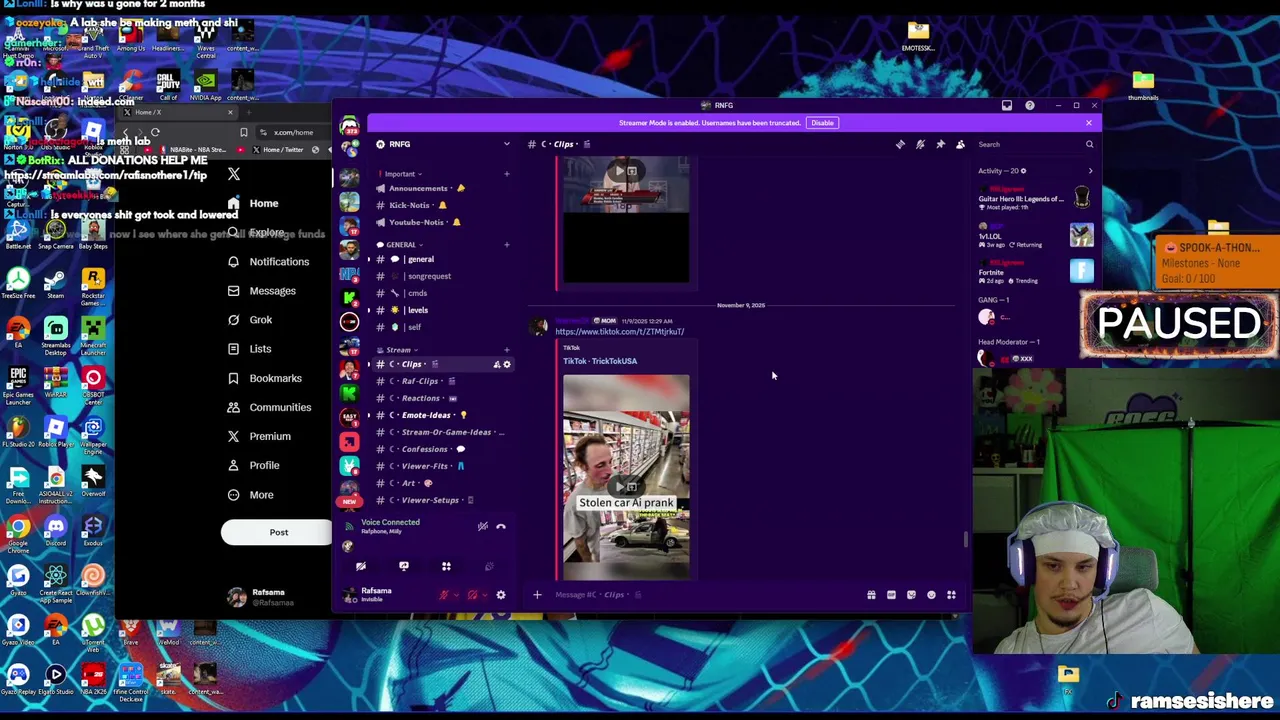Add channel to GENERAL category
The width and height of the screenshot is (1280, 720).
pos(506,245)
